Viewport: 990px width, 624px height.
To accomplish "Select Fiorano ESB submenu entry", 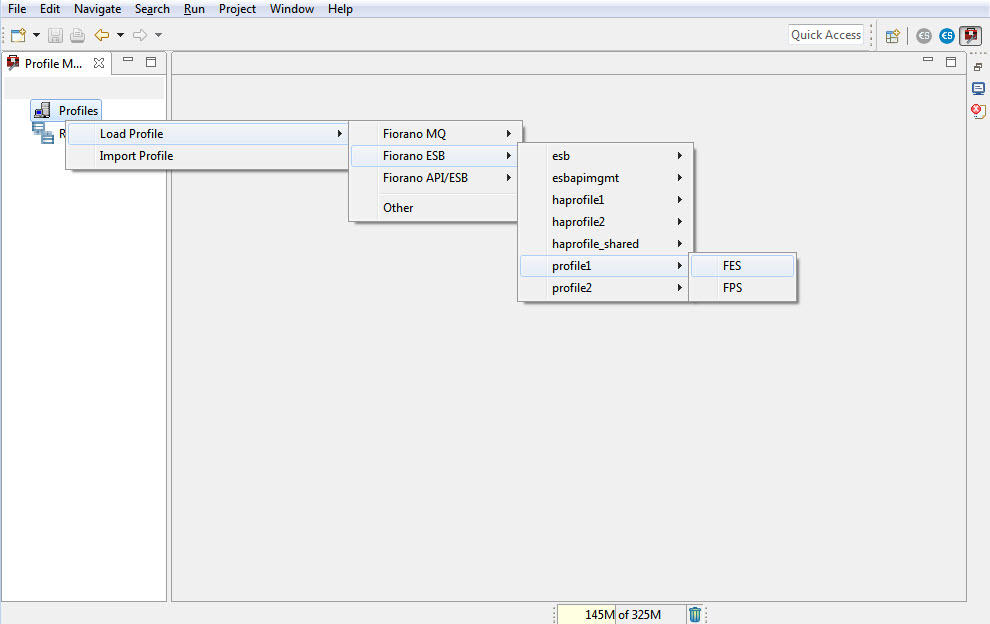I will [x=434, y=156].
